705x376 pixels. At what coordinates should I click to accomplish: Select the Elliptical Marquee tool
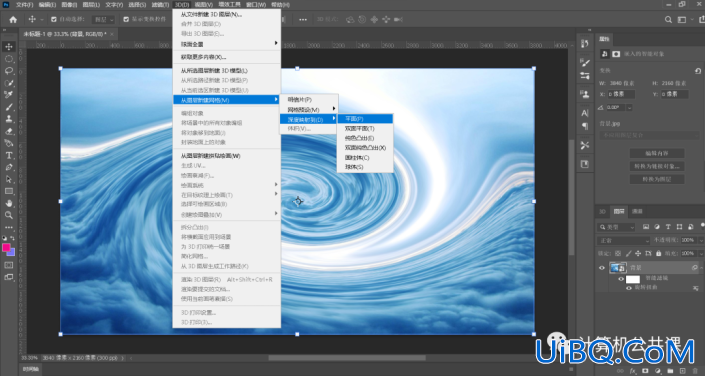click(x=9, y=58)
